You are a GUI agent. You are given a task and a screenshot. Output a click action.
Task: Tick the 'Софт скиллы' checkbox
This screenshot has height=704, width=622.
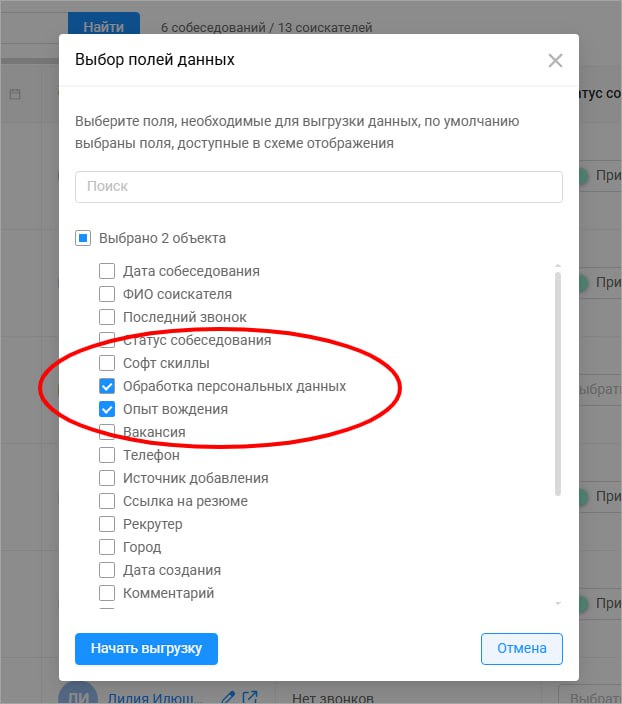pyautogui.click(x=107, y=363)
